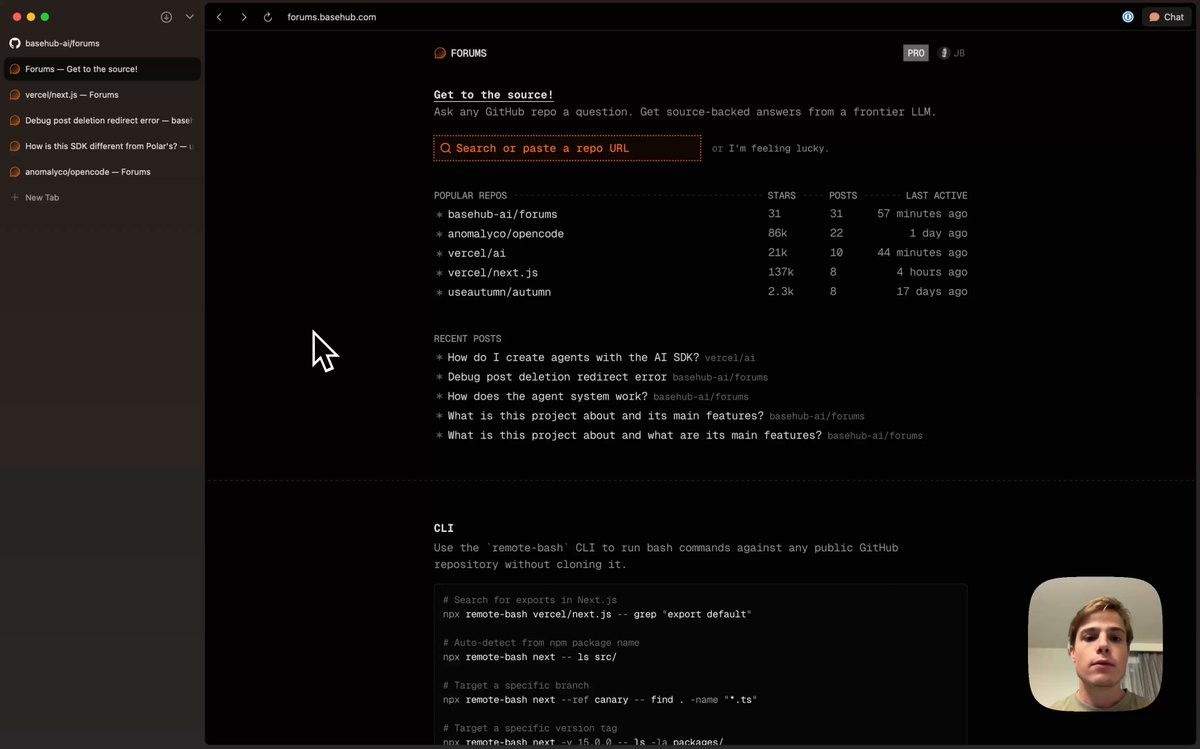Viewport: 1200px width, 749px height.
Task: Click the STARS column header
Action: [x=782, y=196]
